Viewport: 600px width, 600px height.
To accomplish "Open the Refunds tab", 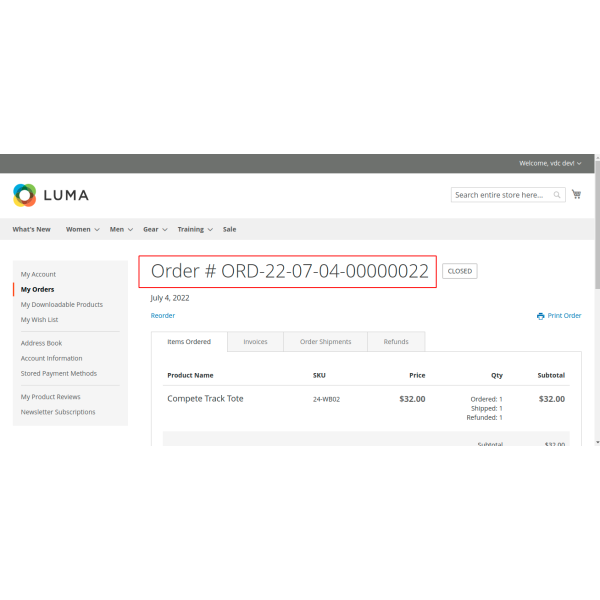I will [396, 342].
